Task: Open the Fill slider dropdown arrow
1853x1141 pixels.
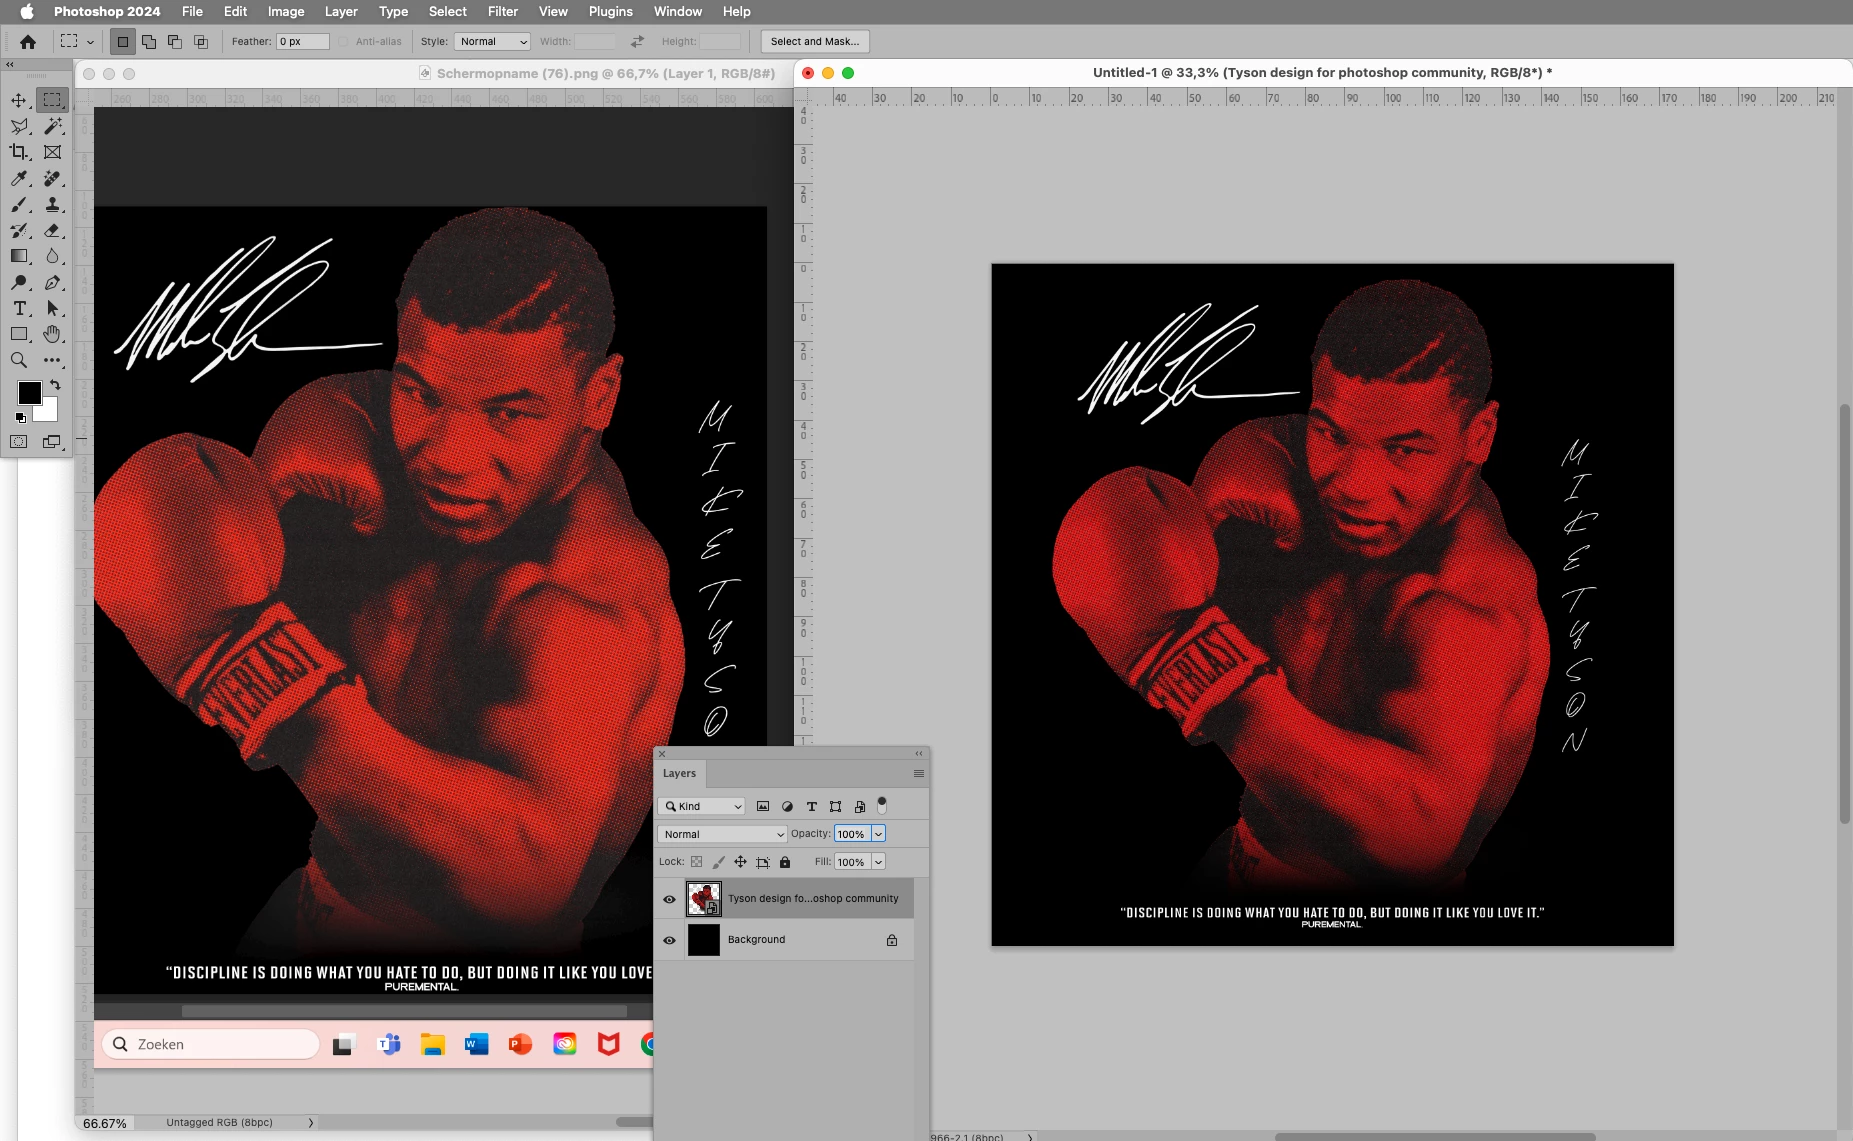Action: click(878, 862)
